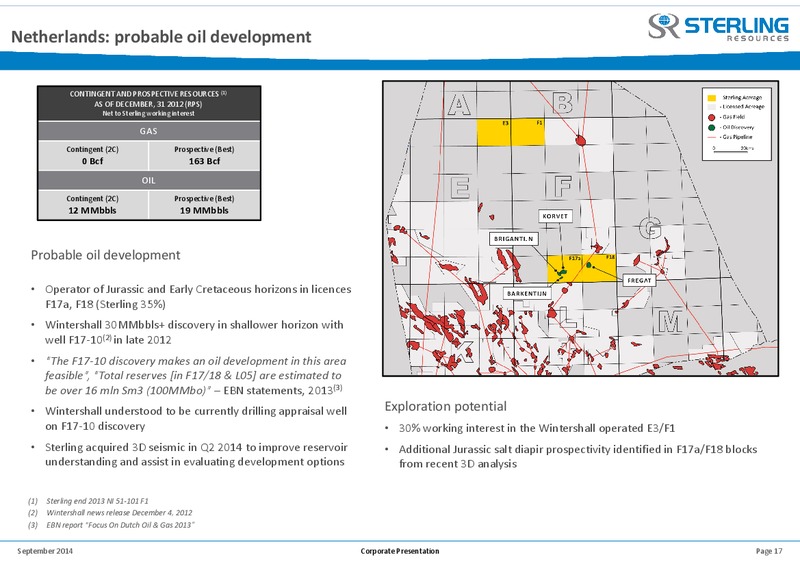
Task: Click the yellow Sterling Acreage legend swatch
Action: (712, 97)
